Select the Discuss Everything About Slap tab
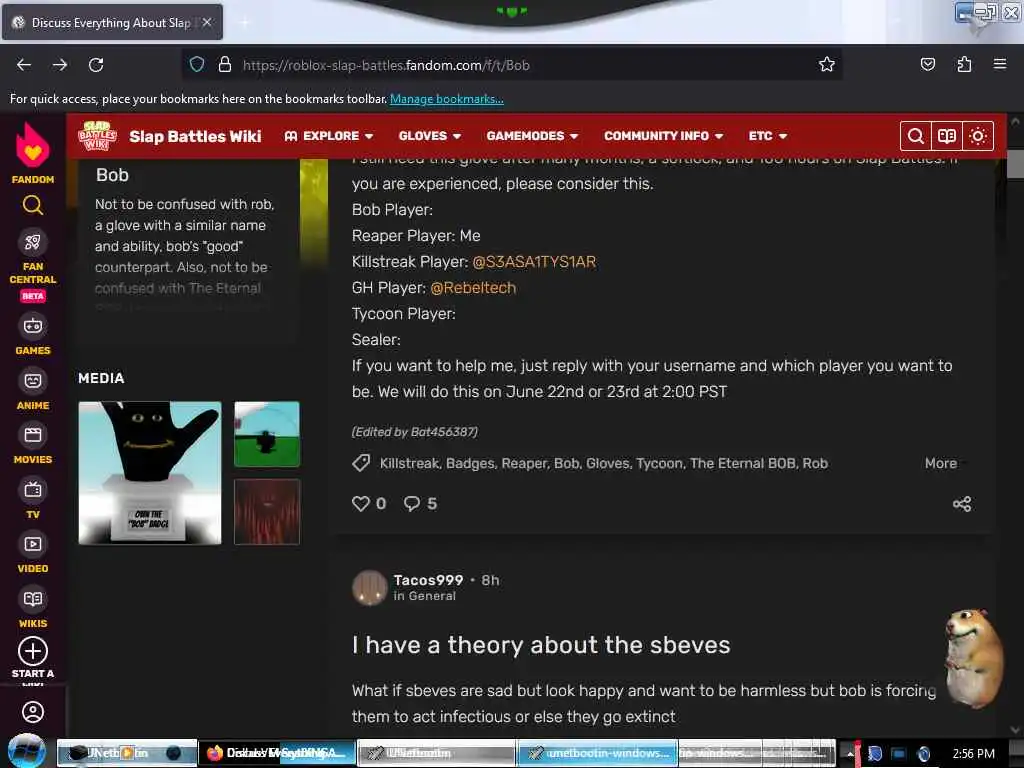The image size is (1024, 768). click(112, 23)
